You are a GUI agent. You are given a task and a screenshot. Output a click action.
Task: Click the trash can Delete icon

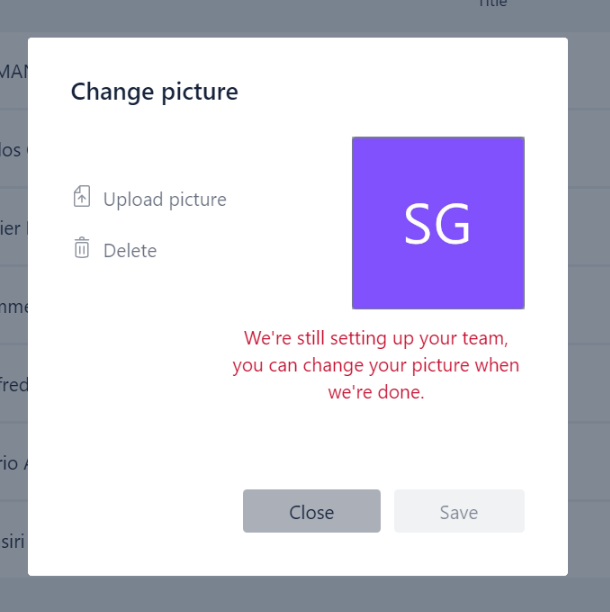point(82,247)
